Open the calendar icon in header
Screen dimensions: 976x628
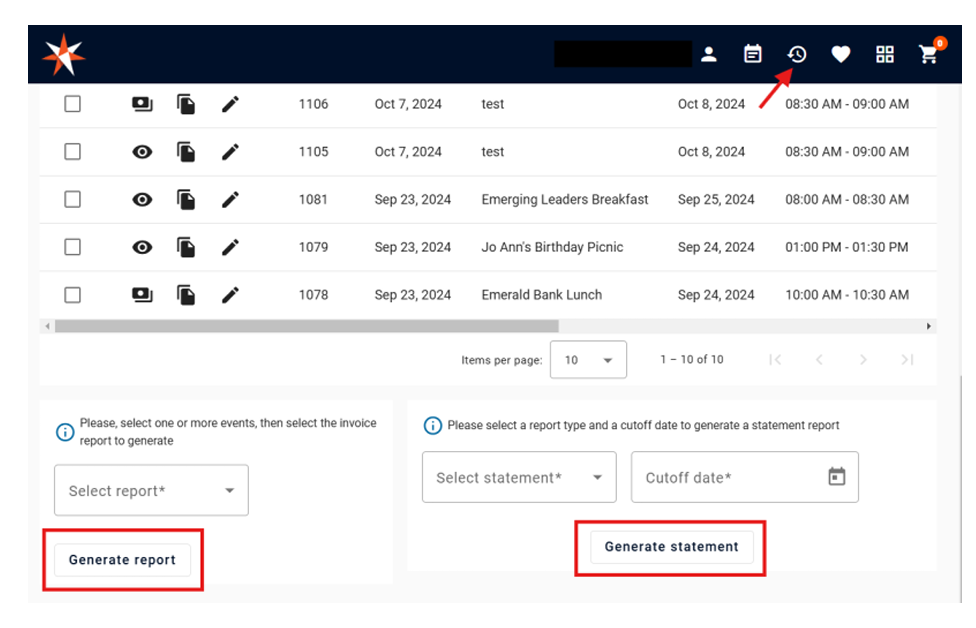pos(753,54)
